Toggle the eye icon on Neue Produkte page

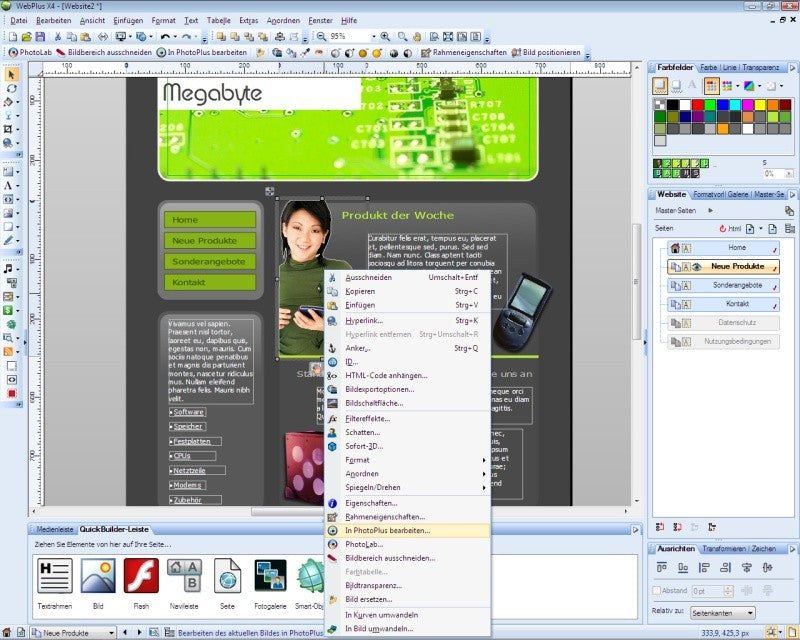(697, 266)
